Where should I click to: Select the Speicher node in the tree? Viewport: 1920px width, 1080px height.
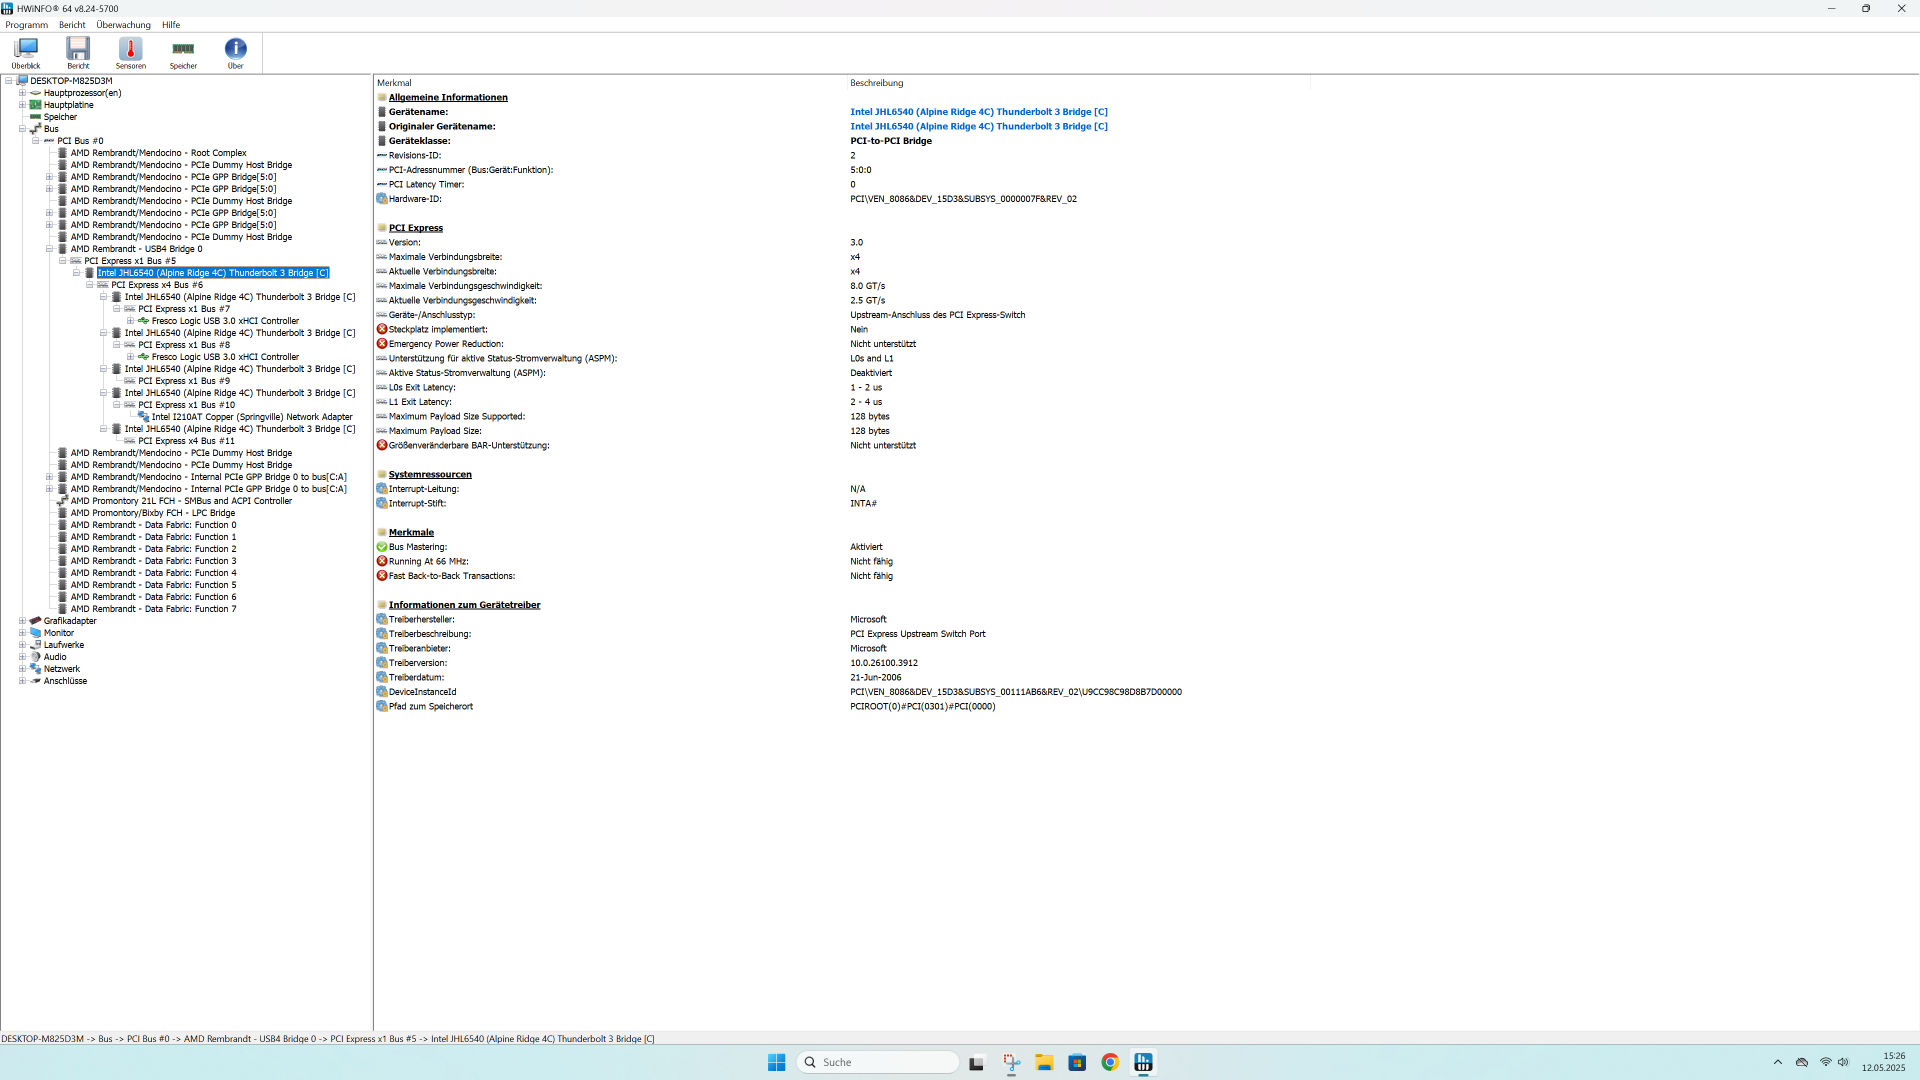(60, 117)
